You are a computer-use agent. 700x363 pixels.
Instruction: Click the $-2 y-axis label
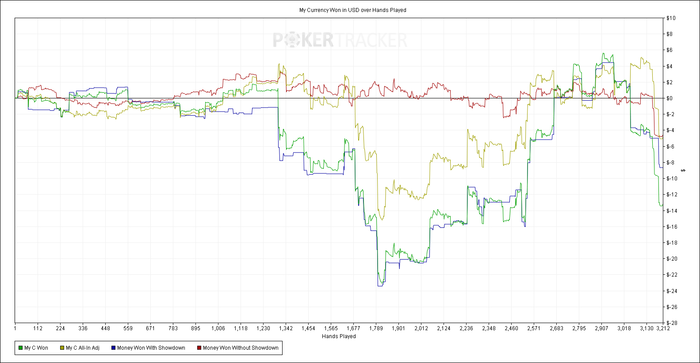point(671,114)
